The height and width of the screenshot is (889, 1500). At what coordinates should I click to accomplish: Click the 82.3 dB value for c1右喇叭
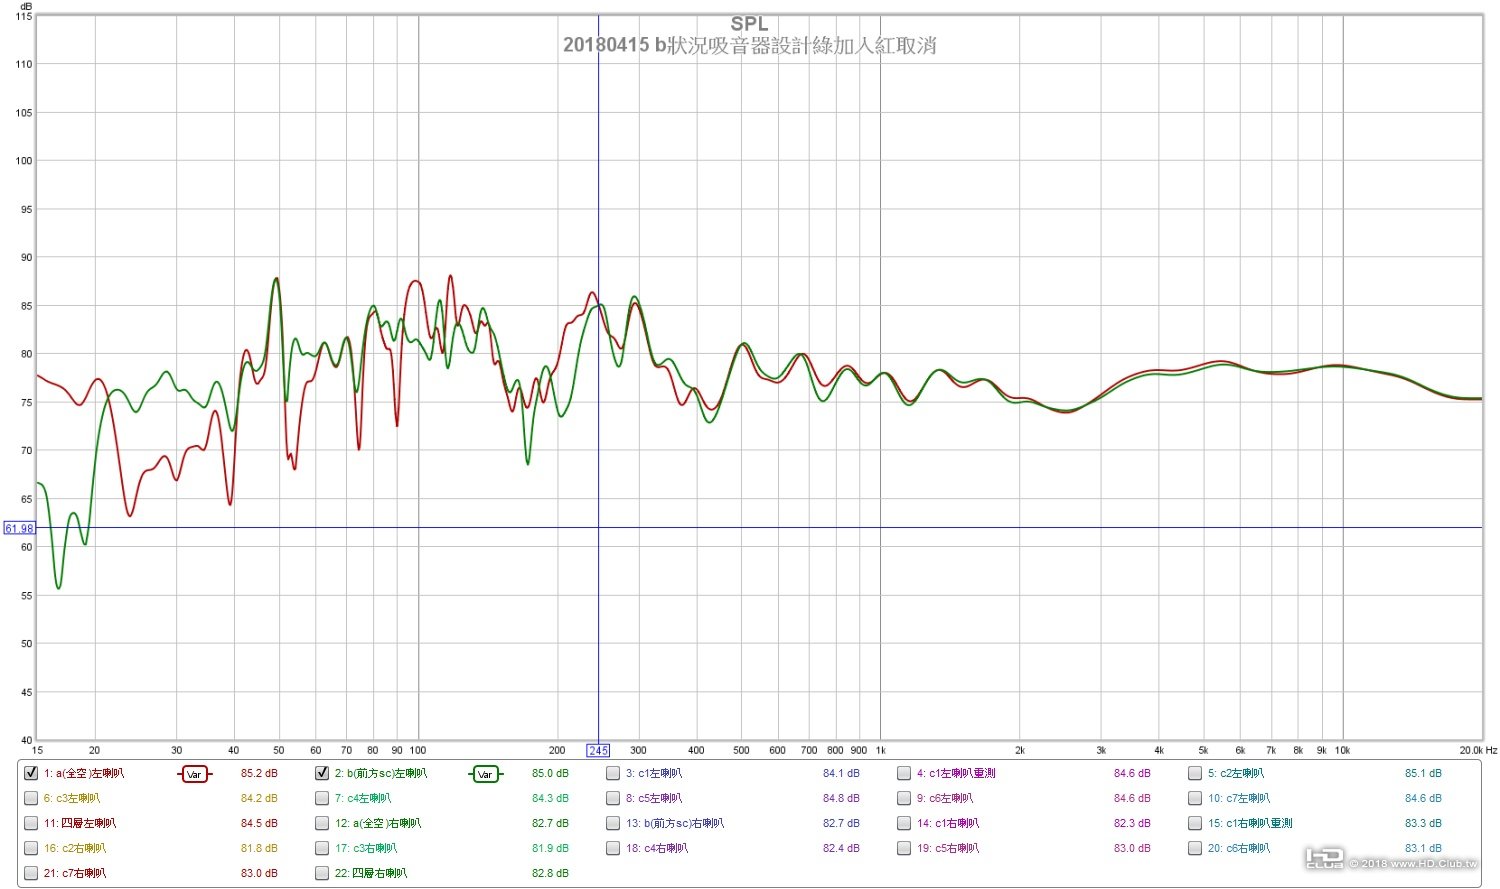tap(1132, 823)
